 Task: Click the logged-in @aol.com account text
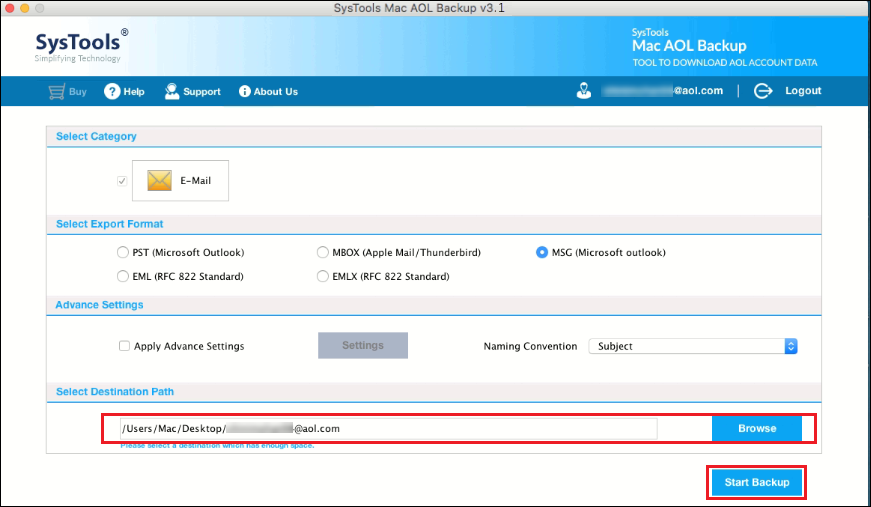pos(662,91)
